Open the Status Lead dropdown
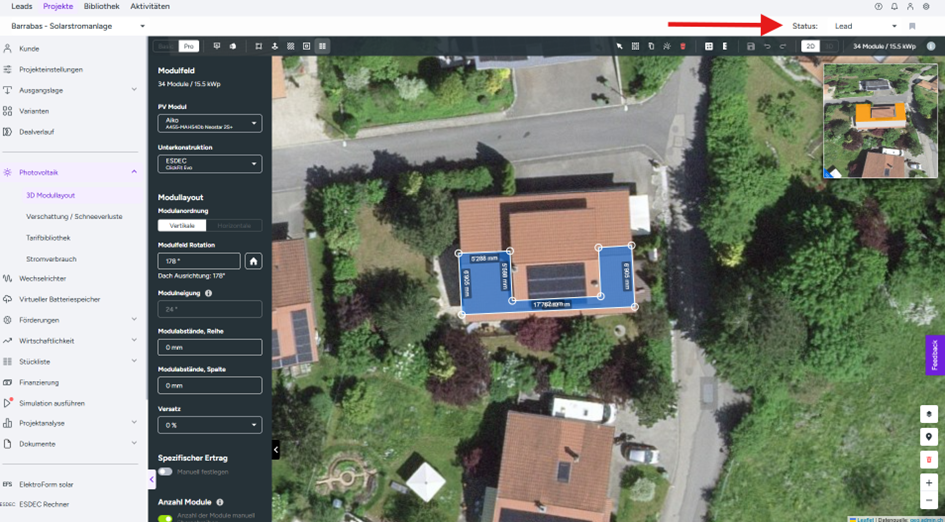The height and width of the screenshot is (522, 945). pos(865,26)
